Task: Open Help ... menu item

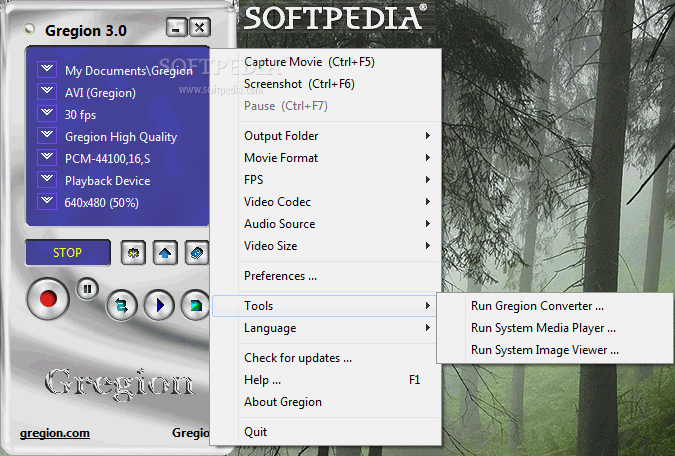Action: point(326,380)
